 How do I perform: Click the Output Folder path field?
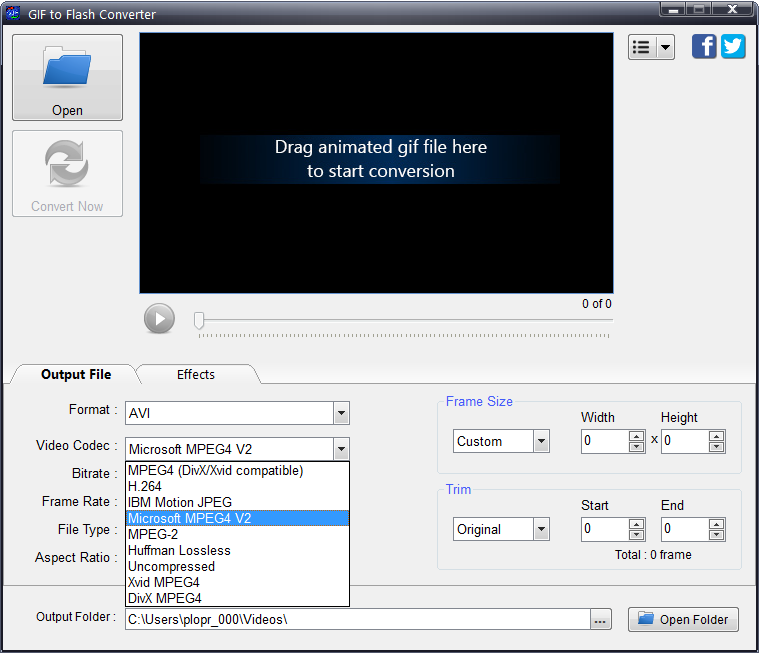point(358,619)
